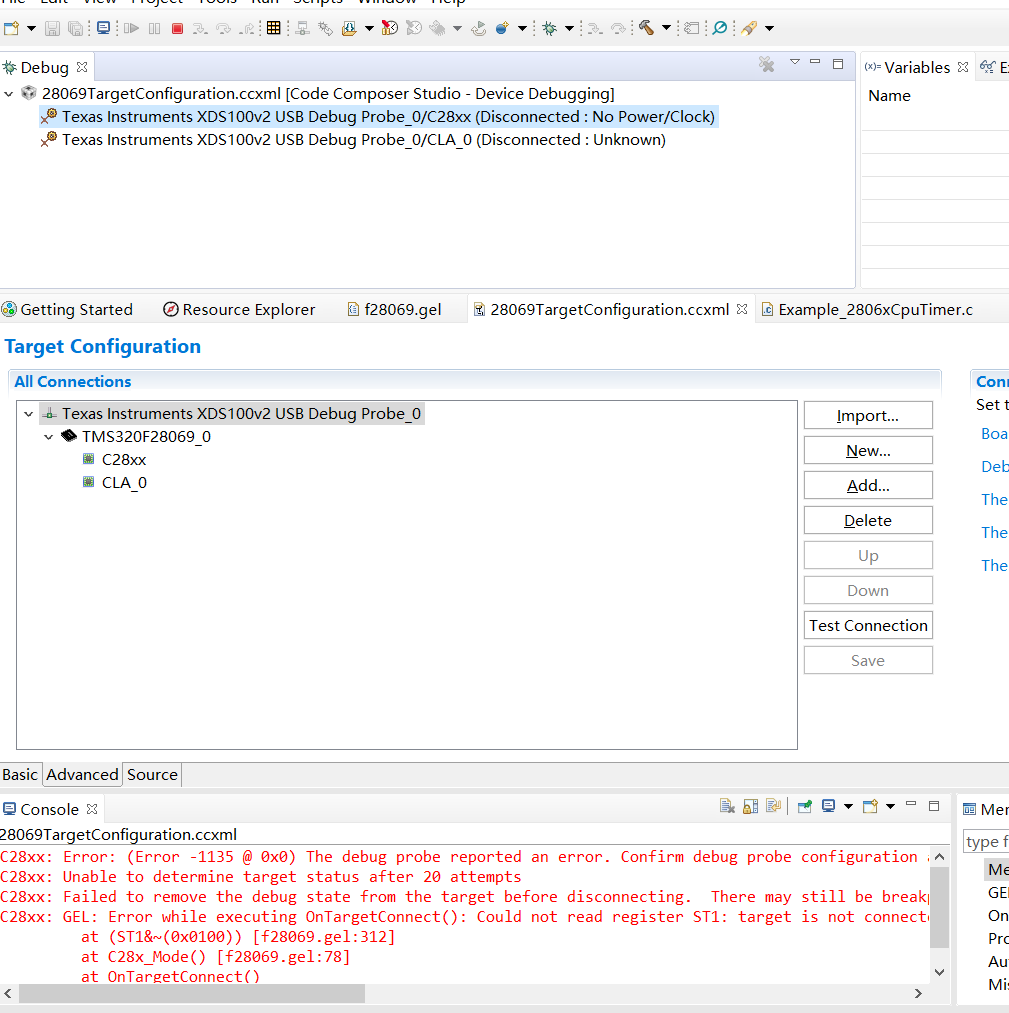1009x1013 pixels.
Task: Click the Suspend (pause) icon
Action: (x=153, y=28)
